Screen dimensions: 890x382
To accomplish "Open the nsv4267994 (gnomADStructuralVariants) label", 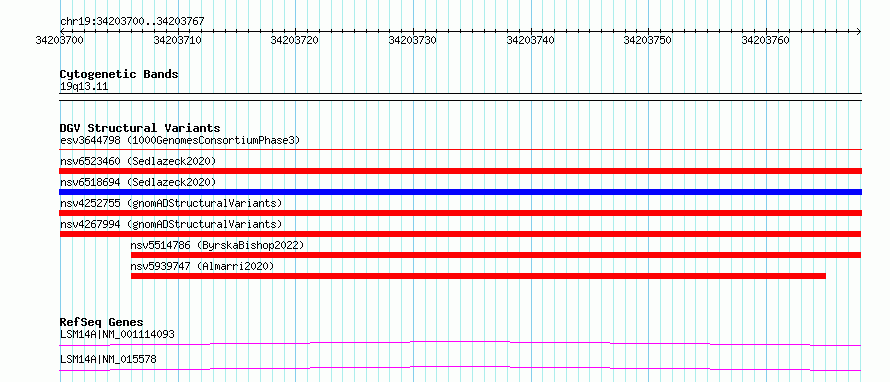I will point(171,224).
